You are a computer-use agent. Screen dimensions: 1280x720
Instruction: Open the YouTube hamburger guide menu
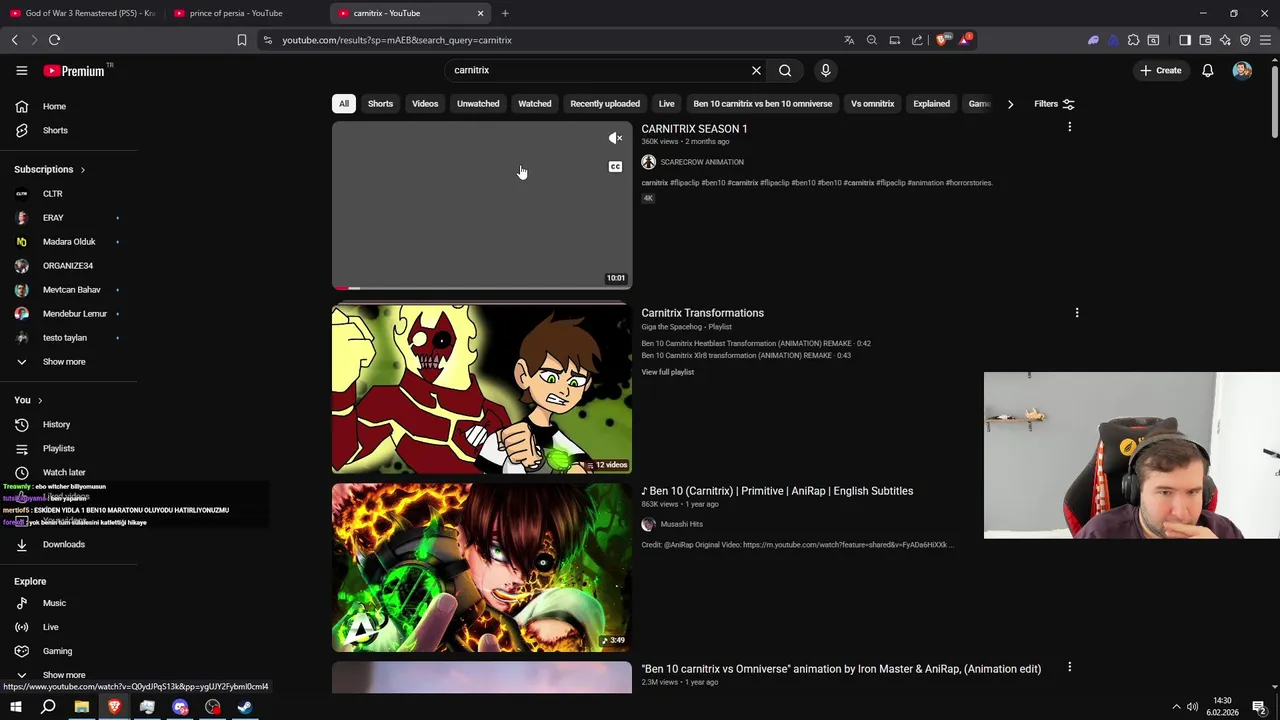click(22, 70)
